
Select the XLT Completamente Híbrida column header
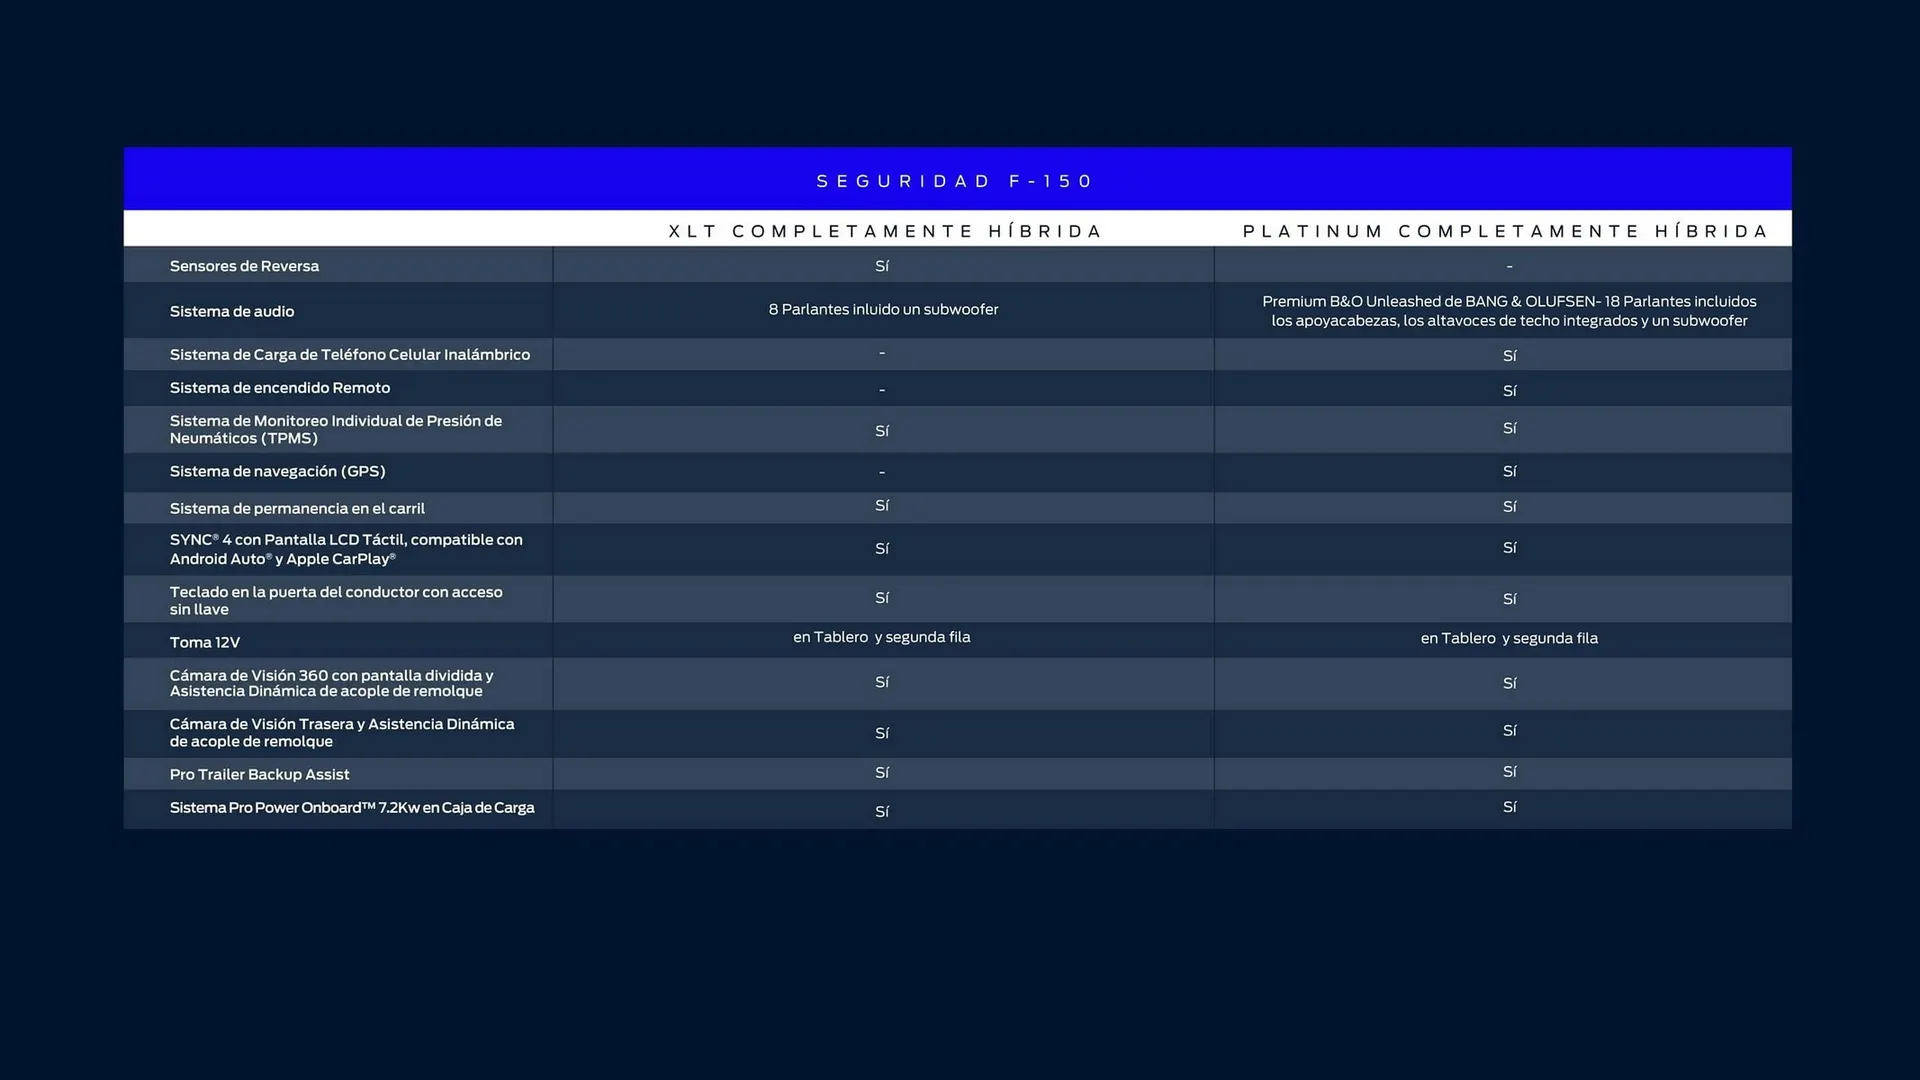884,231
